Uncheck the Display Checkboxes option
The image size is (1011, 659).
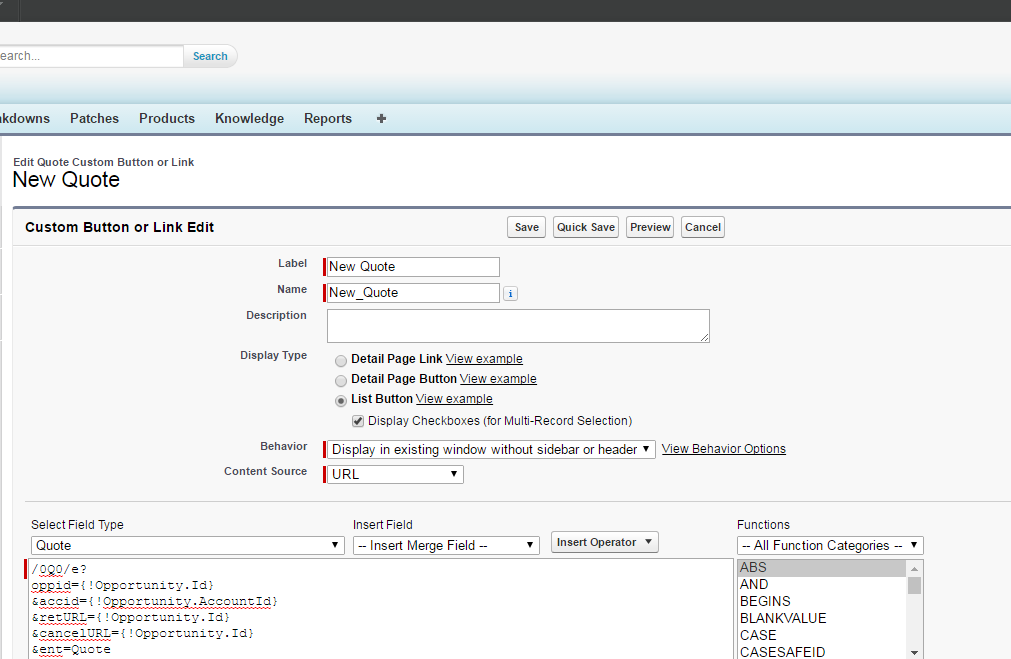[x=358, y=421]
